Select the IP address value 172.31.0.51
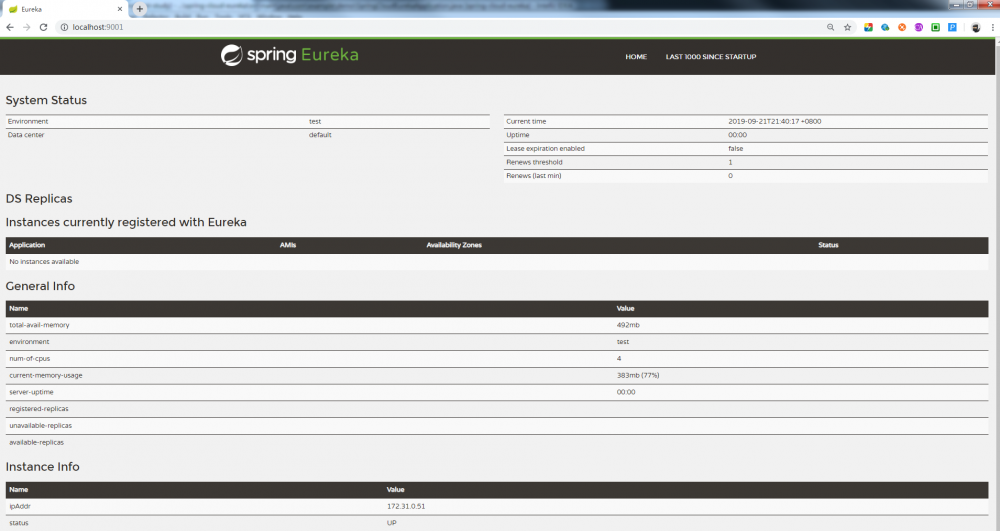 pos(406,506)
